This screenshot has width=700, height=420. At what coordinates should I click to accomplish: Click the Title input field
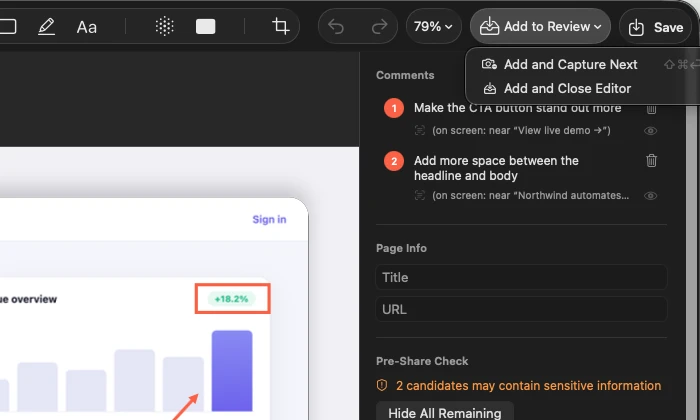521,277
